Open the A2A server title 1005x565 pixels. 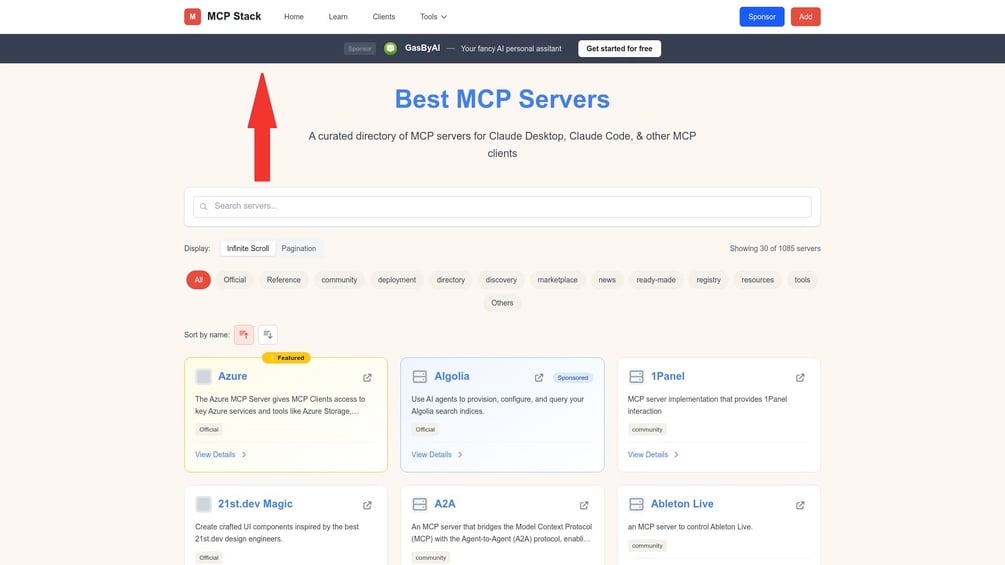[x=445, y=504]
